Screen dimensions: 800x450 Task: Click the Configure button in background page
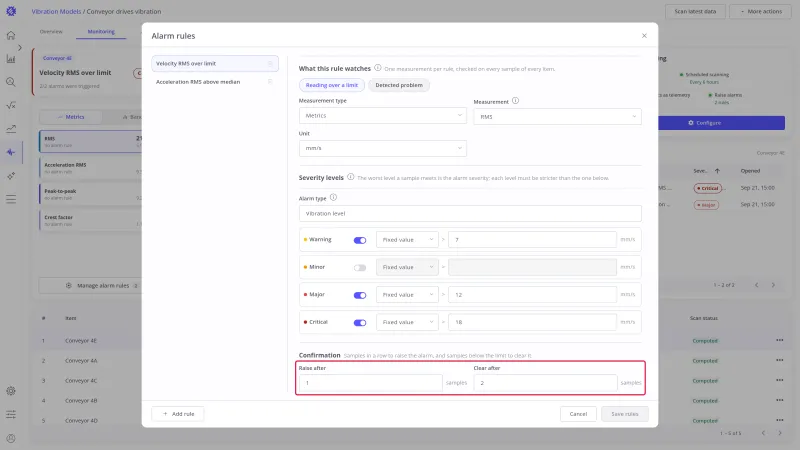[x=721, y=123]
